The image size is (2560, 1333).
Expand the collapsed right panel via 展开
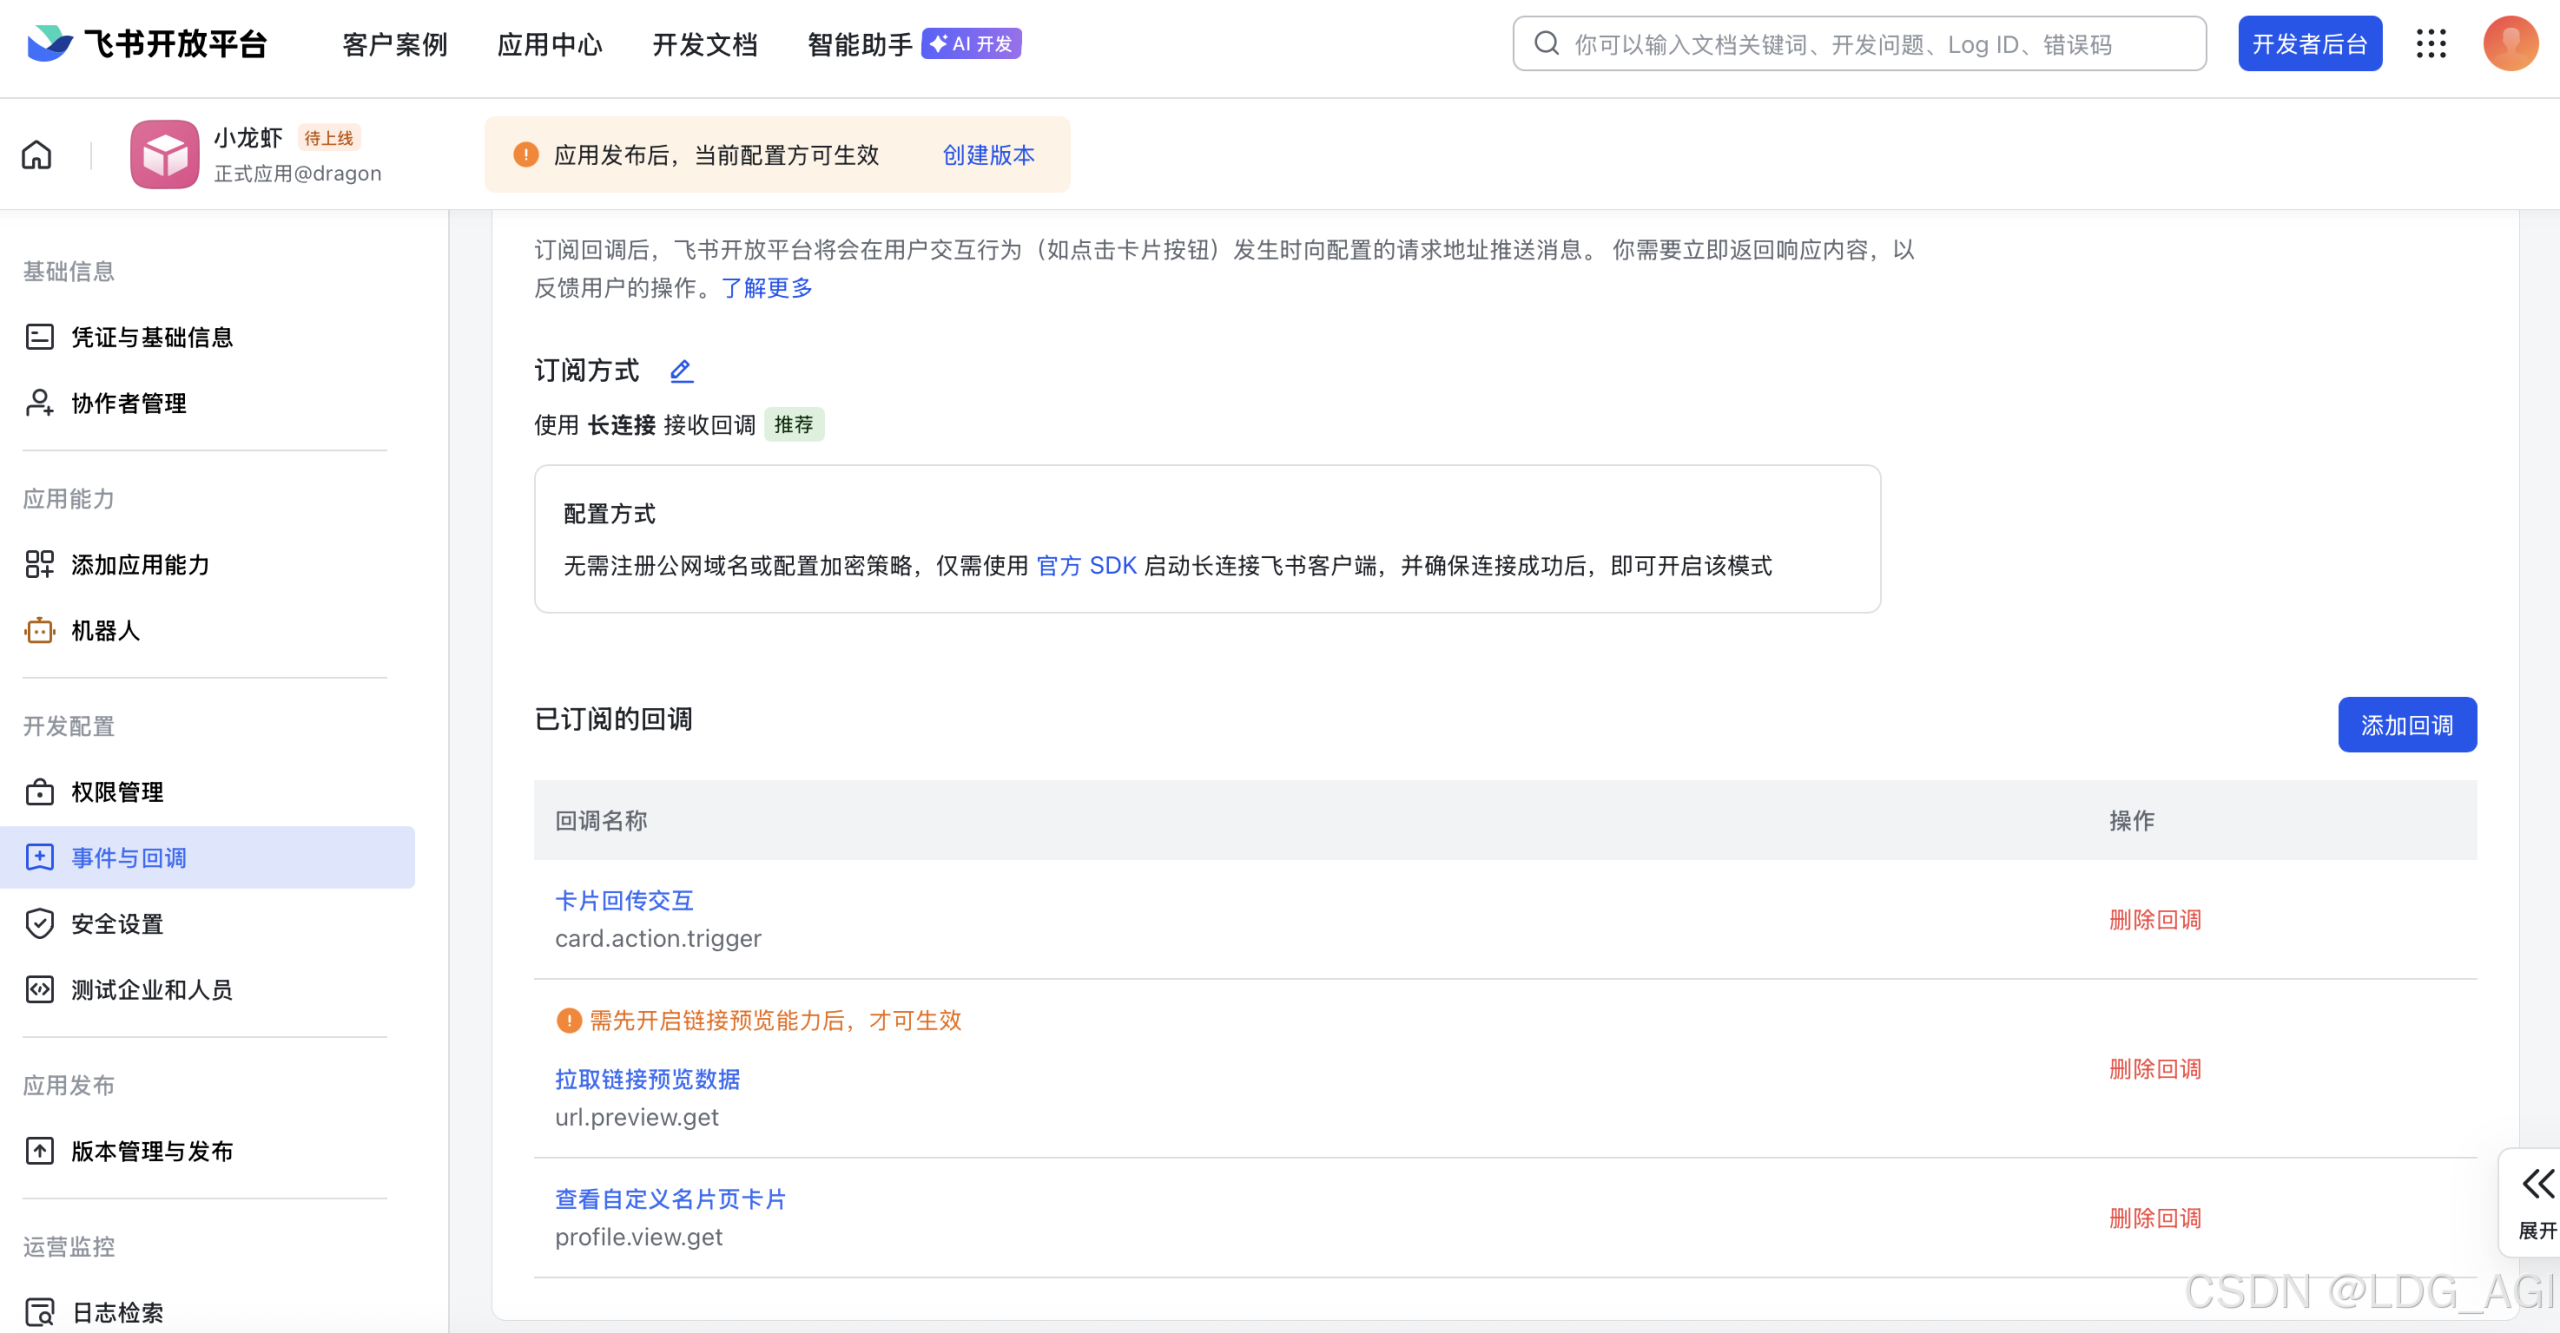2536,1200
